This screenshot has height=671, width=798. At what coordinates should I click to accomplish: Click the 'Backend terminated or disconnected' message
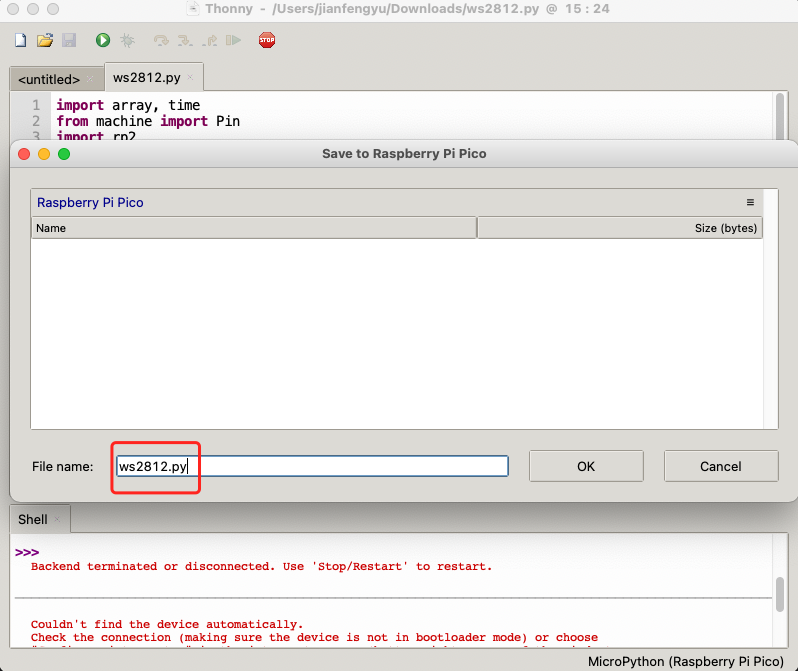coord(261,566)
